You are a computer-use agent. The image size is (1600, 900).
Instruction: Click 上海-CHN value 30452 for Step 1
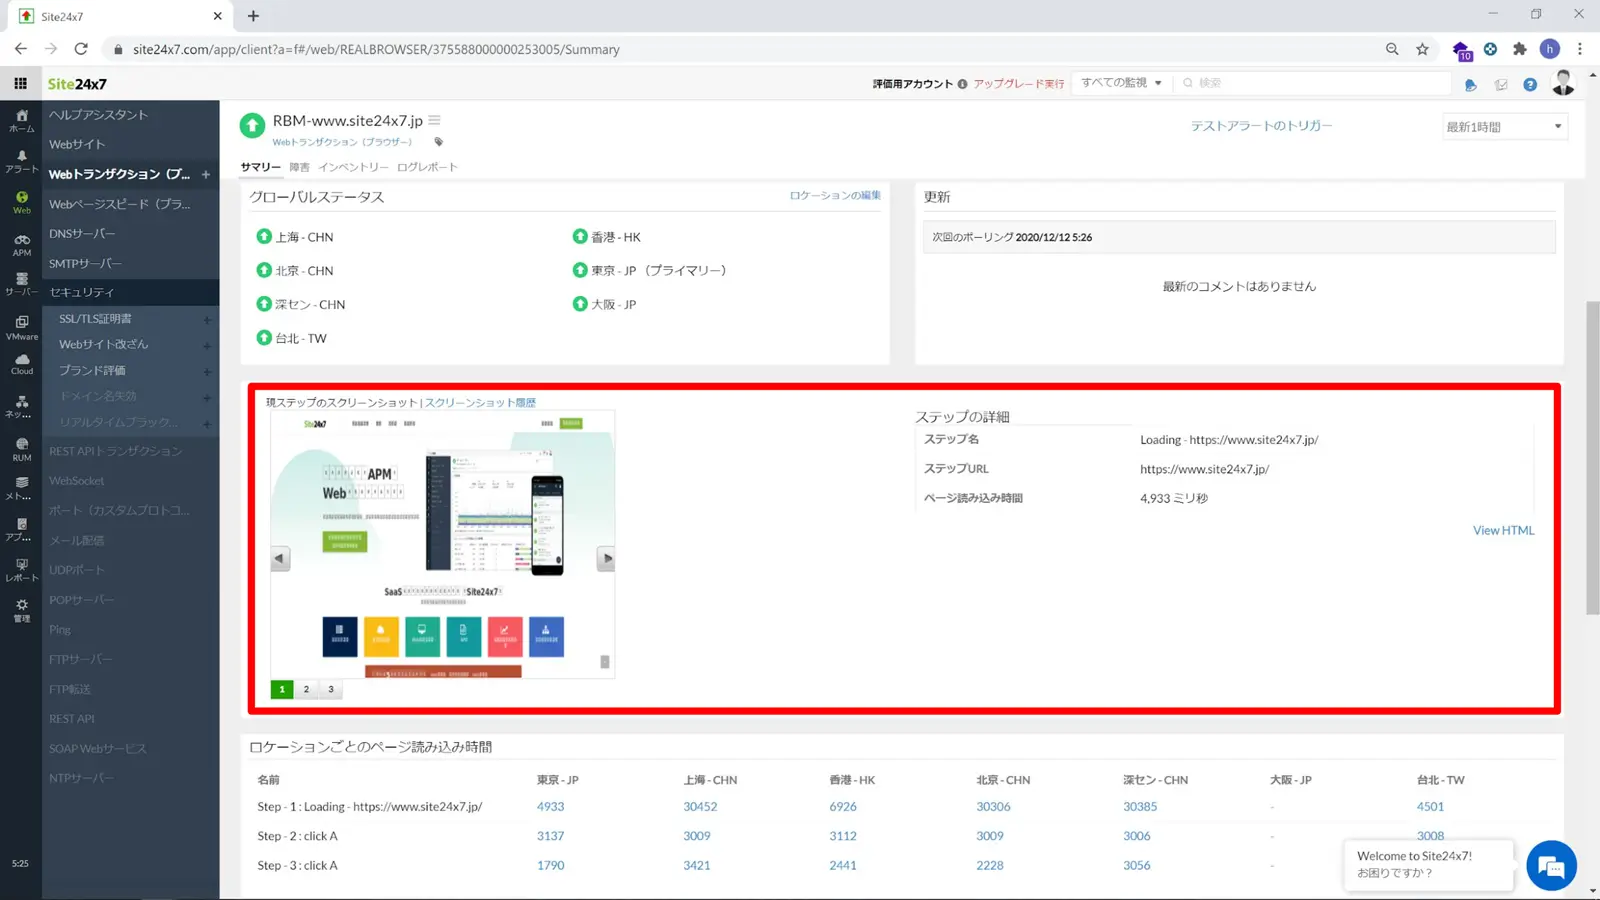tap(700, 806)
